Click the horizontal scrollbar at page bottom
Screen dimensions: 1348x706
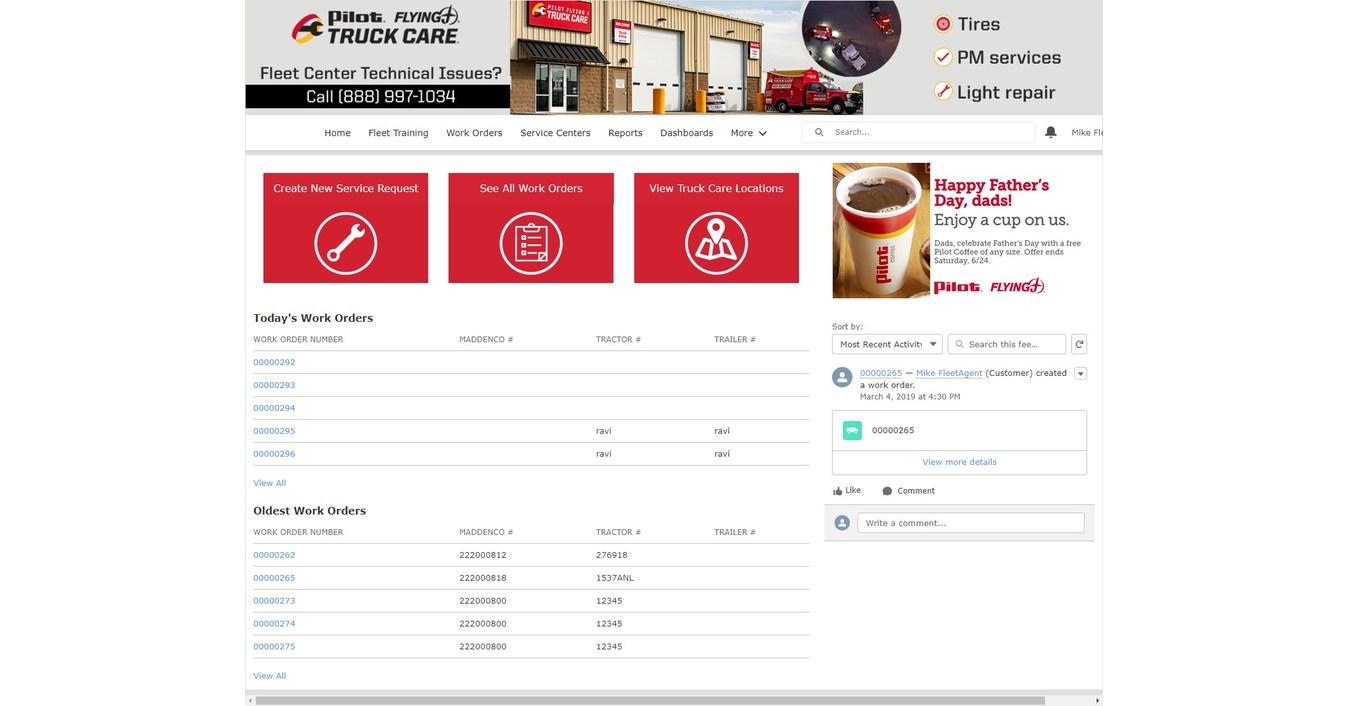pyautogui.click(x=650, y=700)
